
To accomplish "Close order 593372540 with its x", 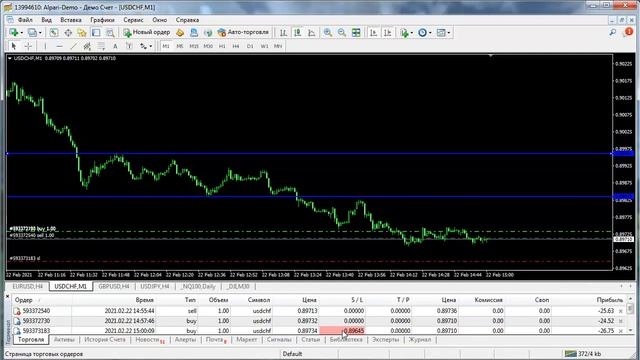I will 621,311.
